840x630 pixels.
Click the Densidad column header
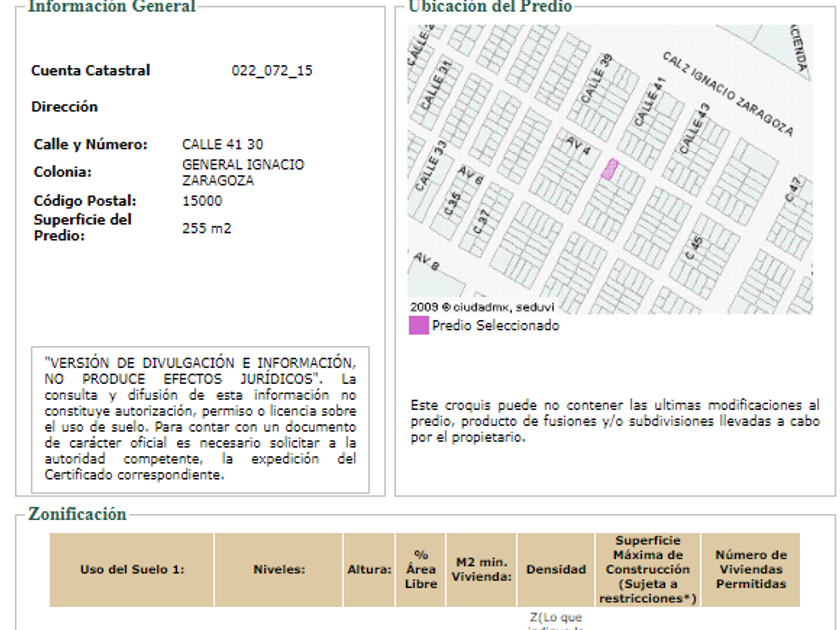pyautogui.click(x=556, y=569)
